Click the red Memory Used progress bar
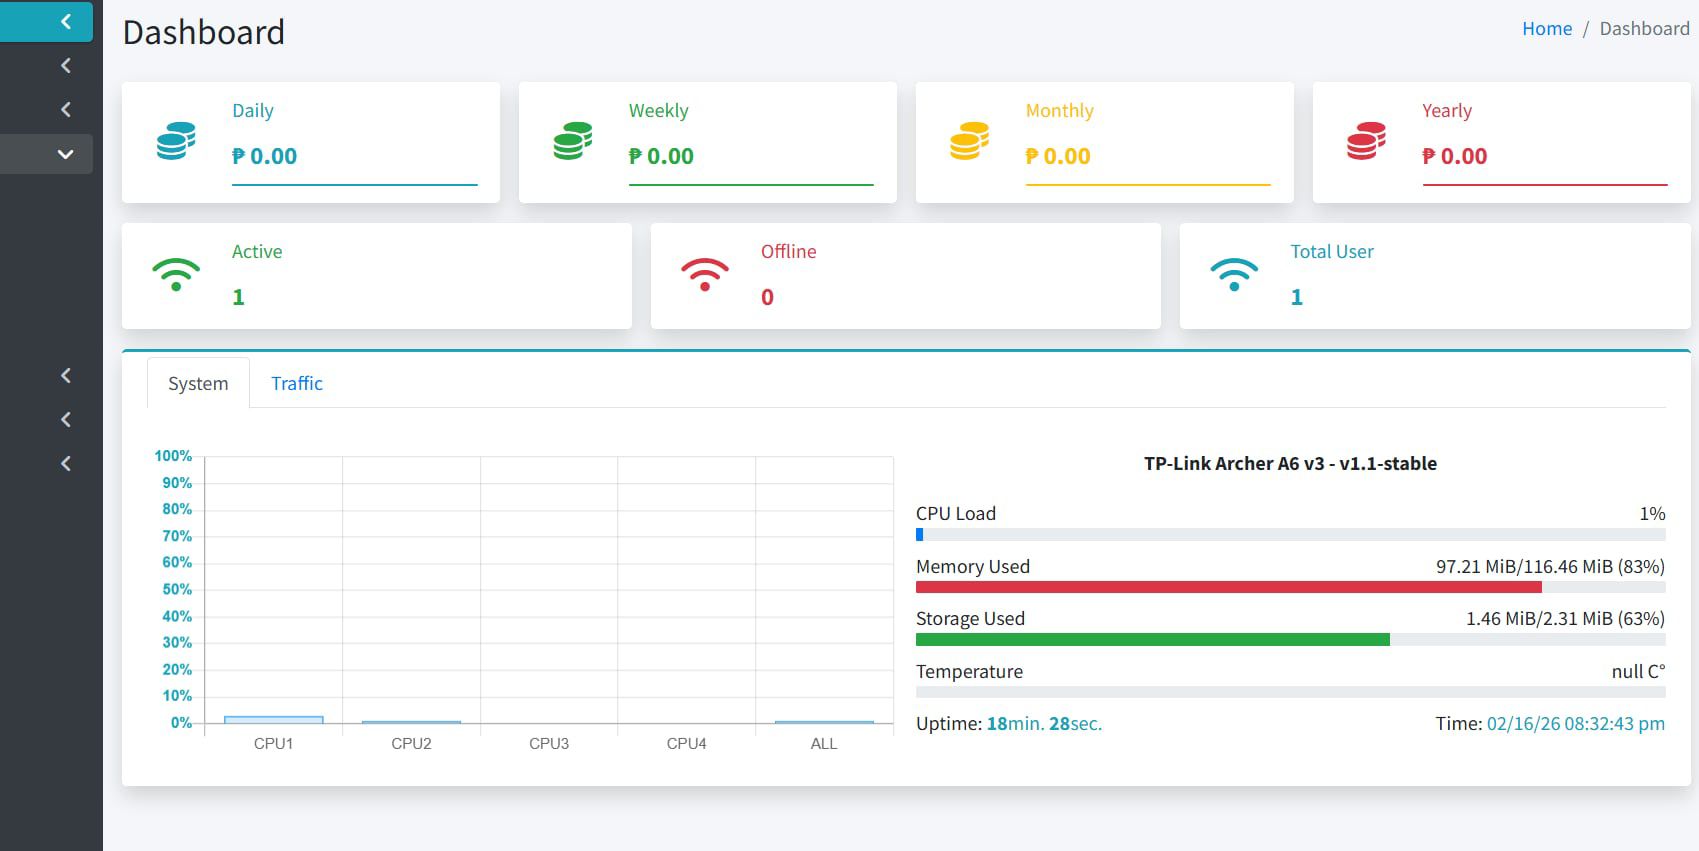This screenshot has width=1699, height=851. tap(1229, 587)
